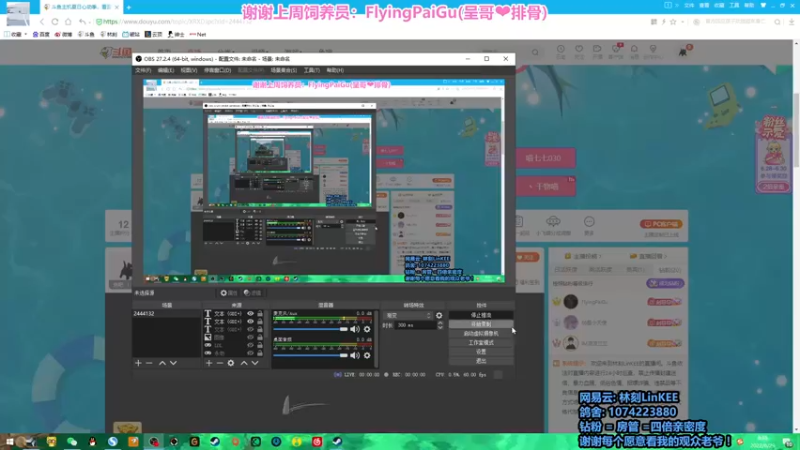Open 暗七七030 pink button on Douyu page
The width and height of the screenshot is (800, 450).
pos(545,158)
